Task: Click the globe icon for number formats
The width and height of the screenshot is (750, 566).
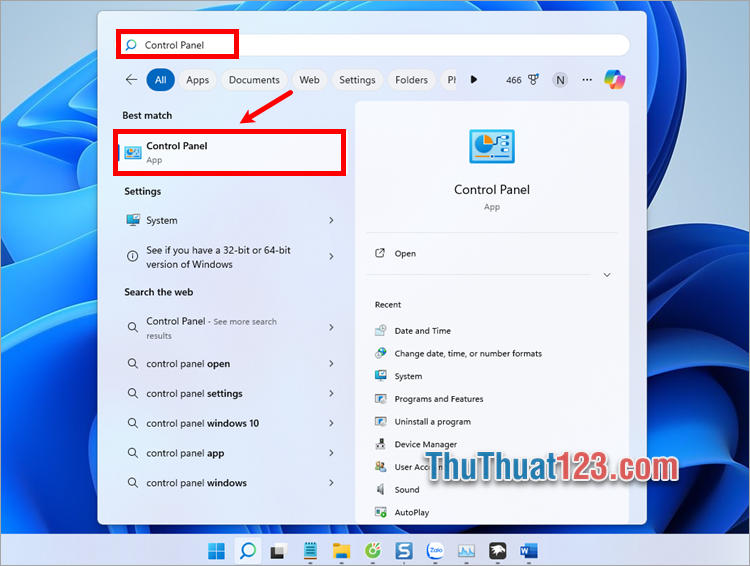Action: 381,353
